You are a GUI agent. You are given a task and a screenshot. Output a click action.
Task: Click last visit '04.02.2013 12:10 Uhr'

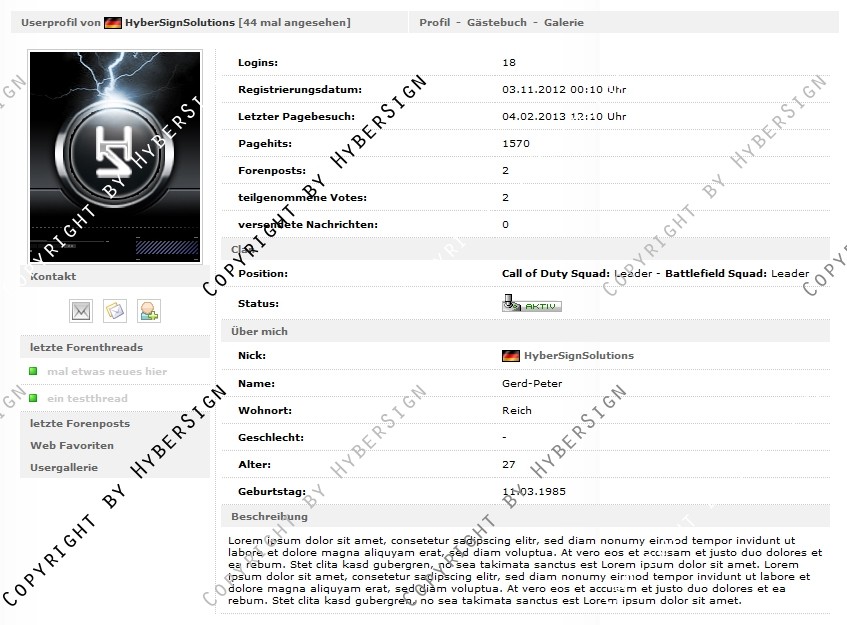pos(564,117)
